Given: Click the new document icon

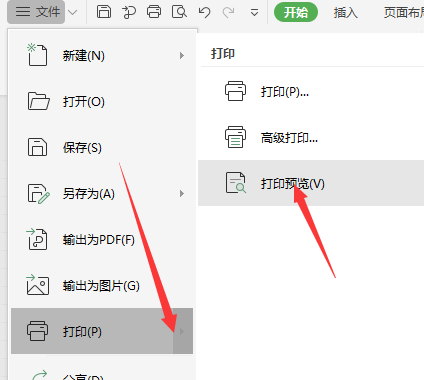Looking at the screenshot, I should [37, 55].
